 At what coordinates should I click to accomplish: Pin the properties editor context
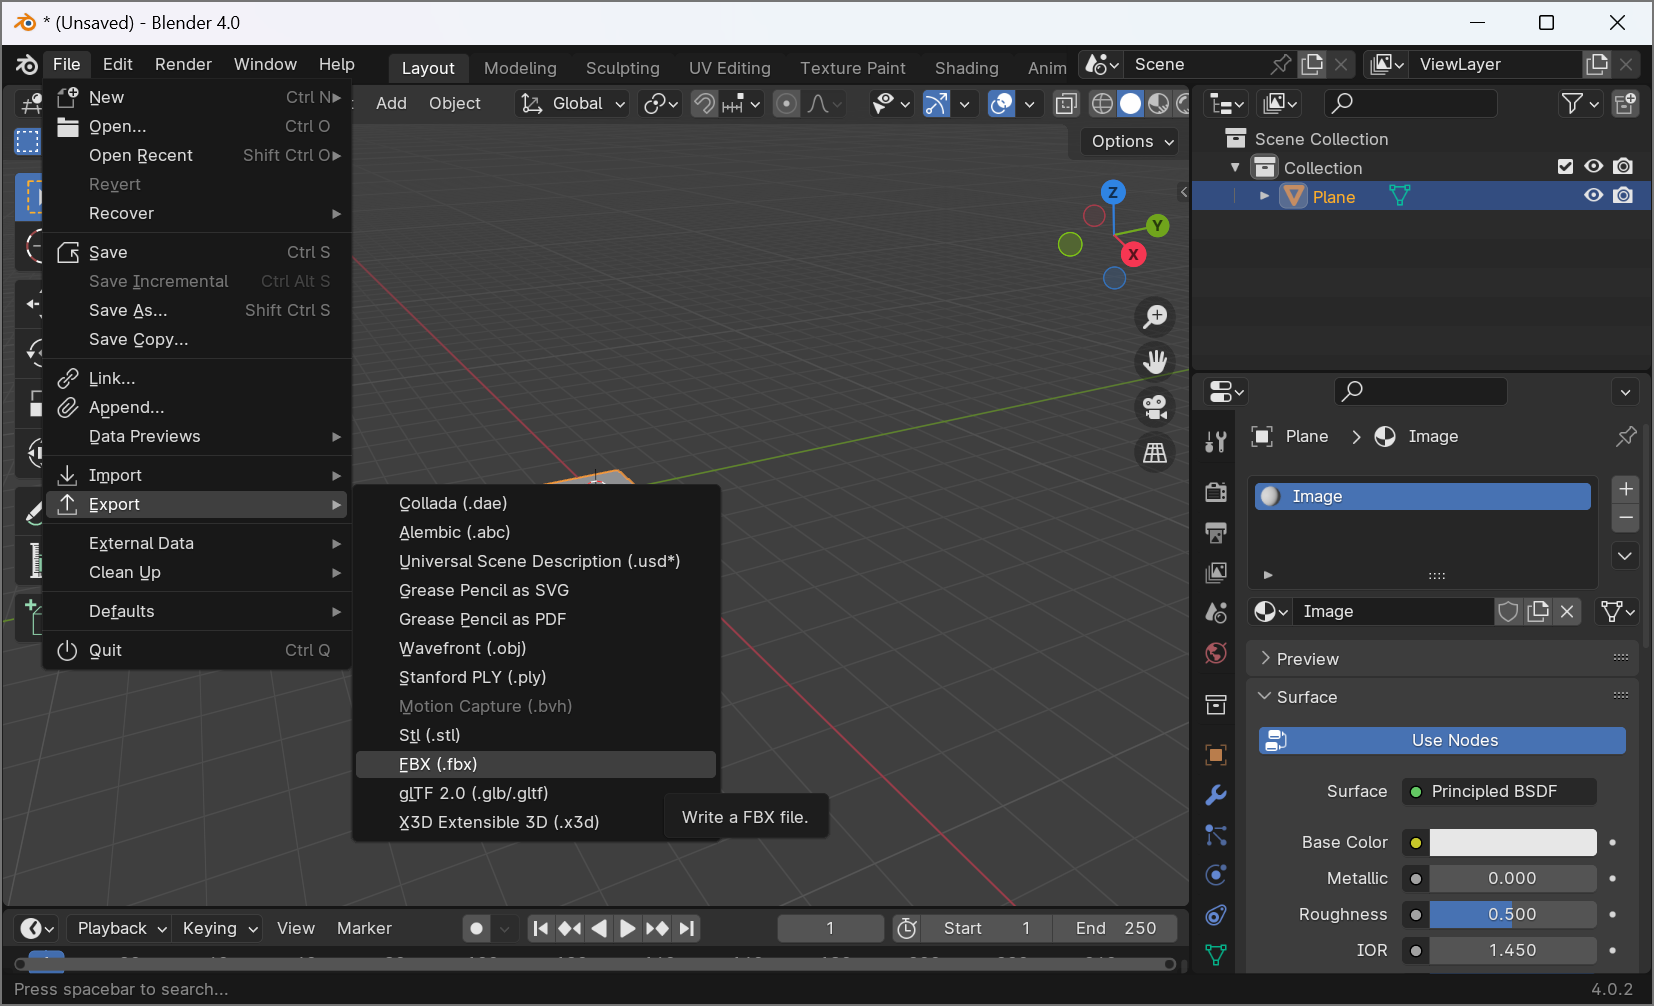pyautogui.click(x=1626, y=437)
